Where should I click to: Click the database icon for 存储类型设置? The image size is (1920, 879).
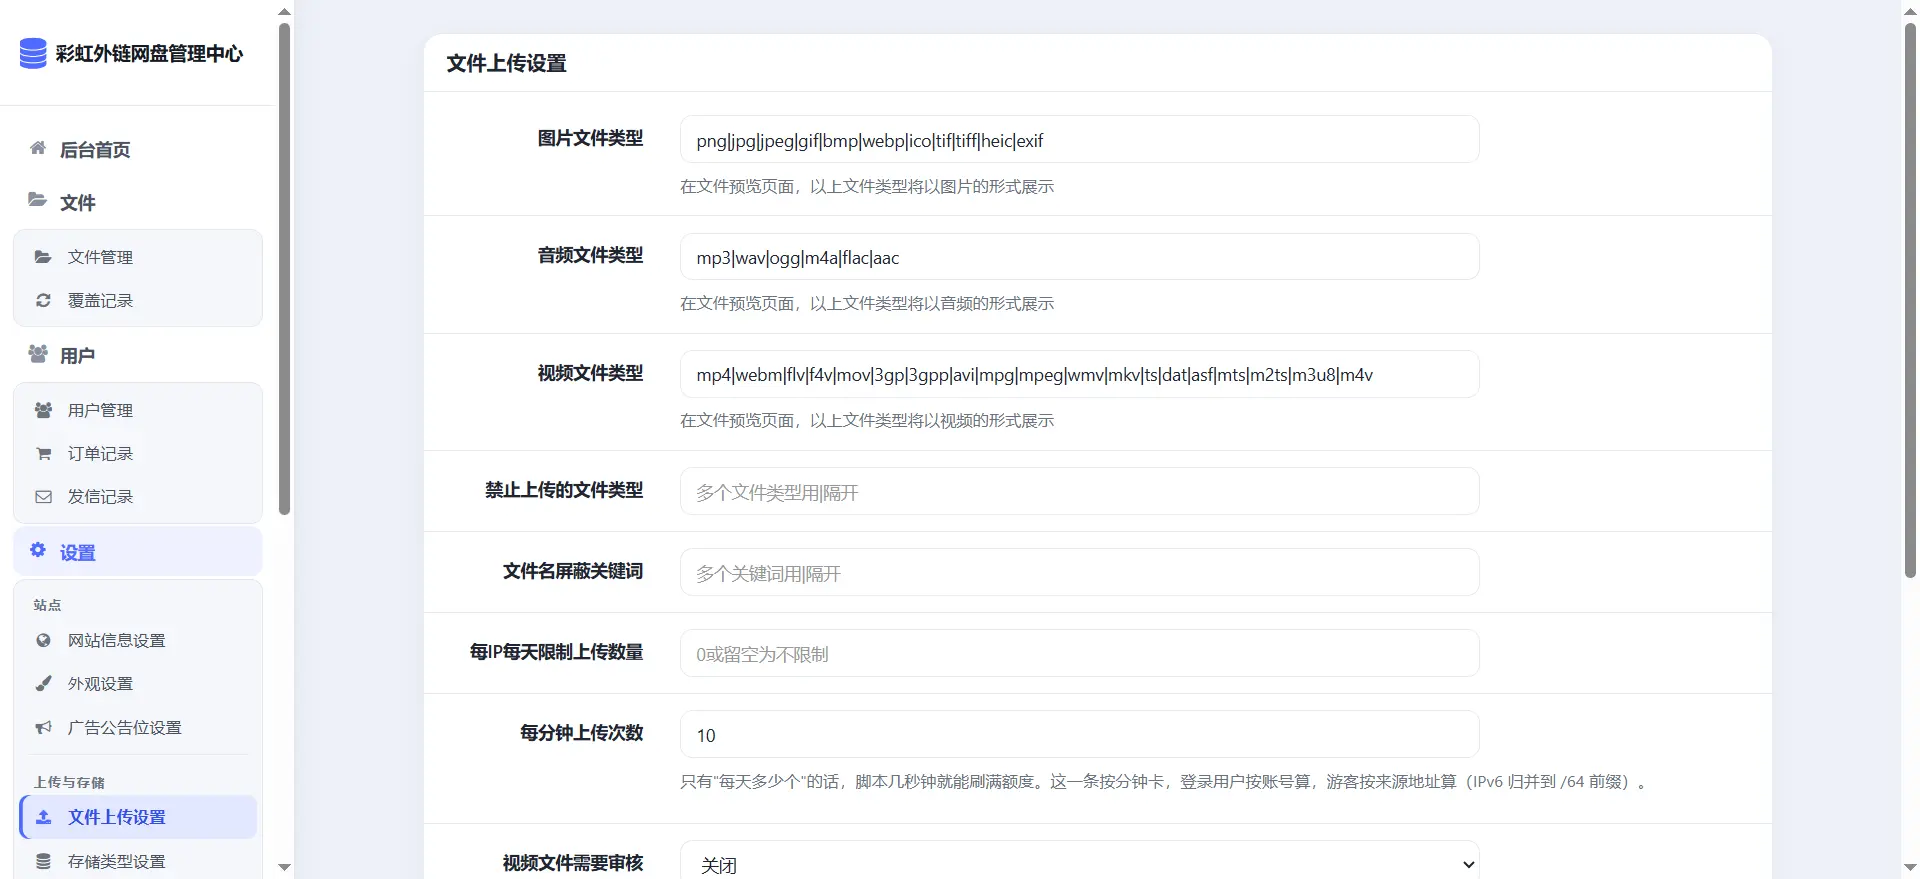[x=43, y=861]
